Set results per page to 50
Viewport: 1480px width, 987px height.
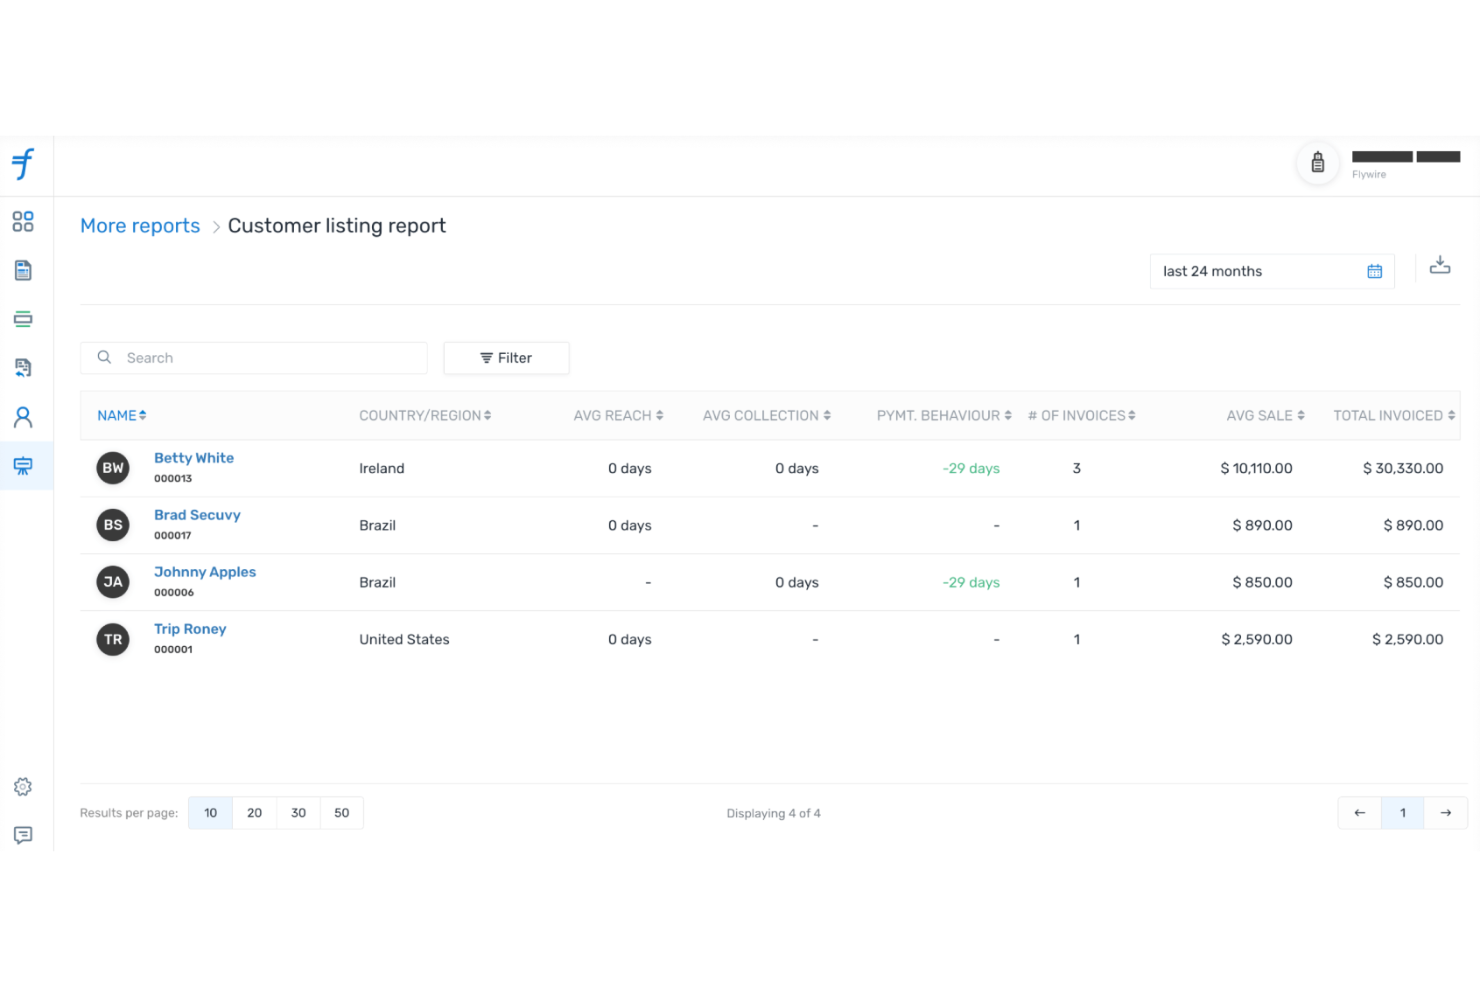coord(341,812)
